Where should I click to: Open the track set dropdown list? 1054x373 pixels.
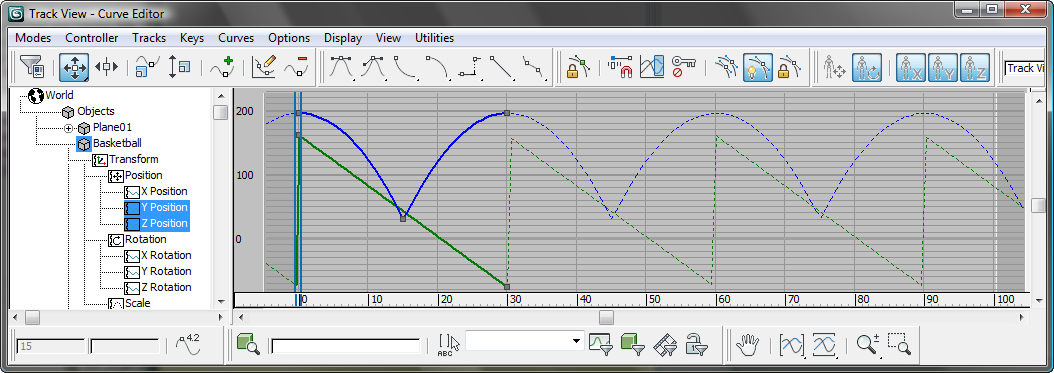(524, 341)
